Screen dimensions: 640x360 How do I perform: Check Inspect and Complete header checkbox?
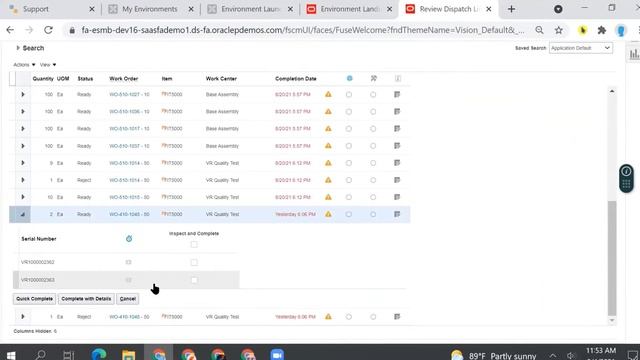[194, 244]
